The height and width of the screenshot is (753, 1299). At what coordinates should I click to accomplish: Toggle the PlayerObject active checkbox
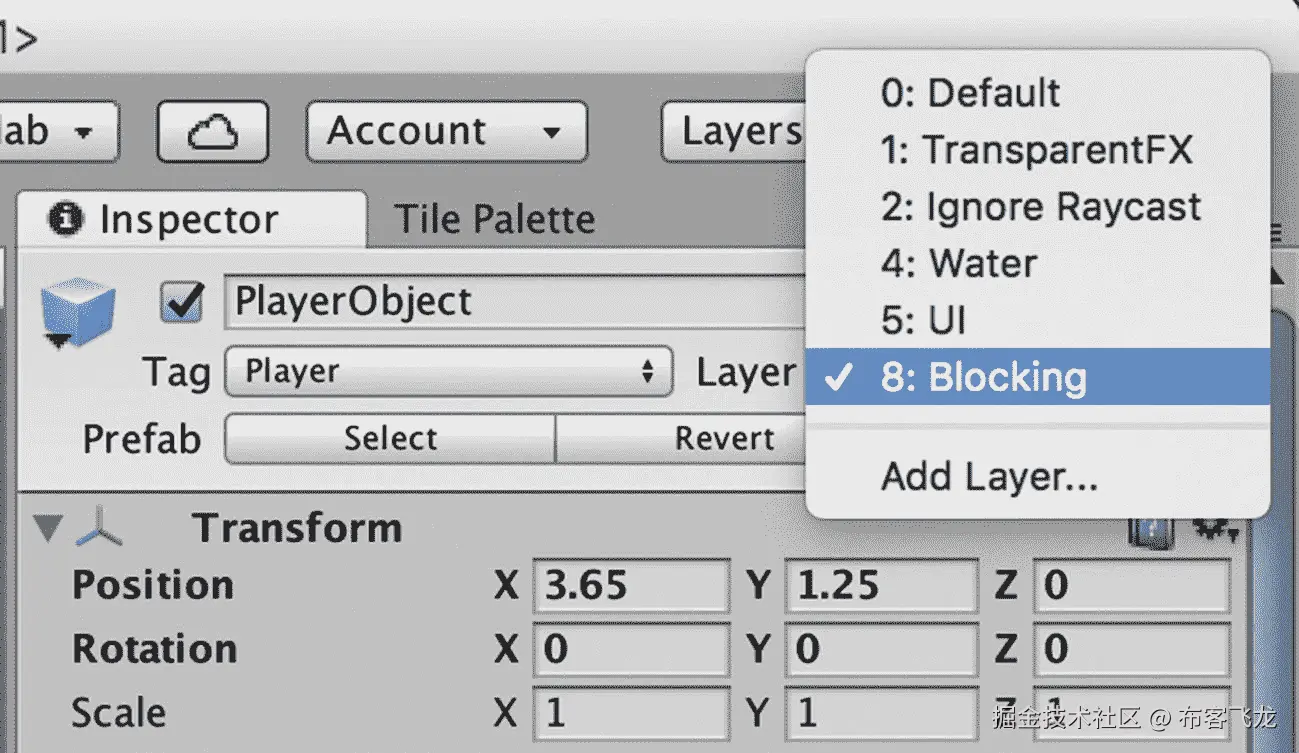click(184, 303)
